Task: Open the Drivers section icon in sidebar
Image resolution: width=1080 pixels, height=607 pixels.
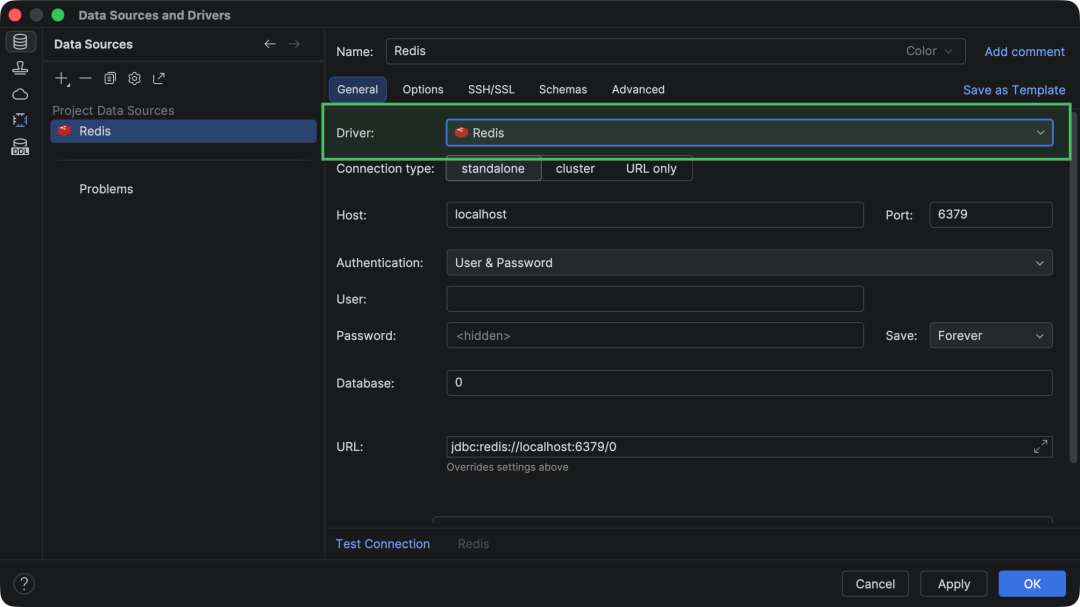Action: [x=20, y=68]
